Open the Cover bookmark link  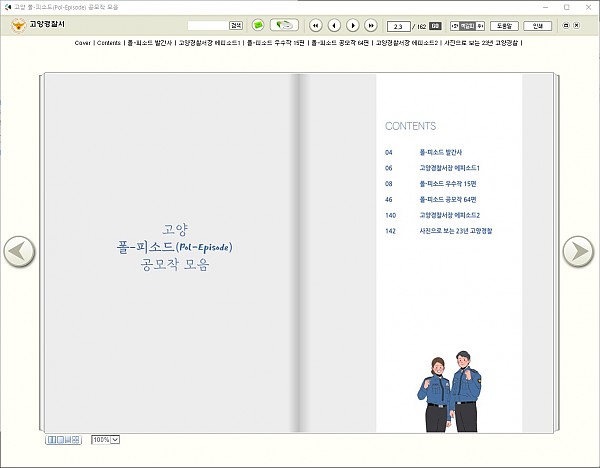click(83, 43)
